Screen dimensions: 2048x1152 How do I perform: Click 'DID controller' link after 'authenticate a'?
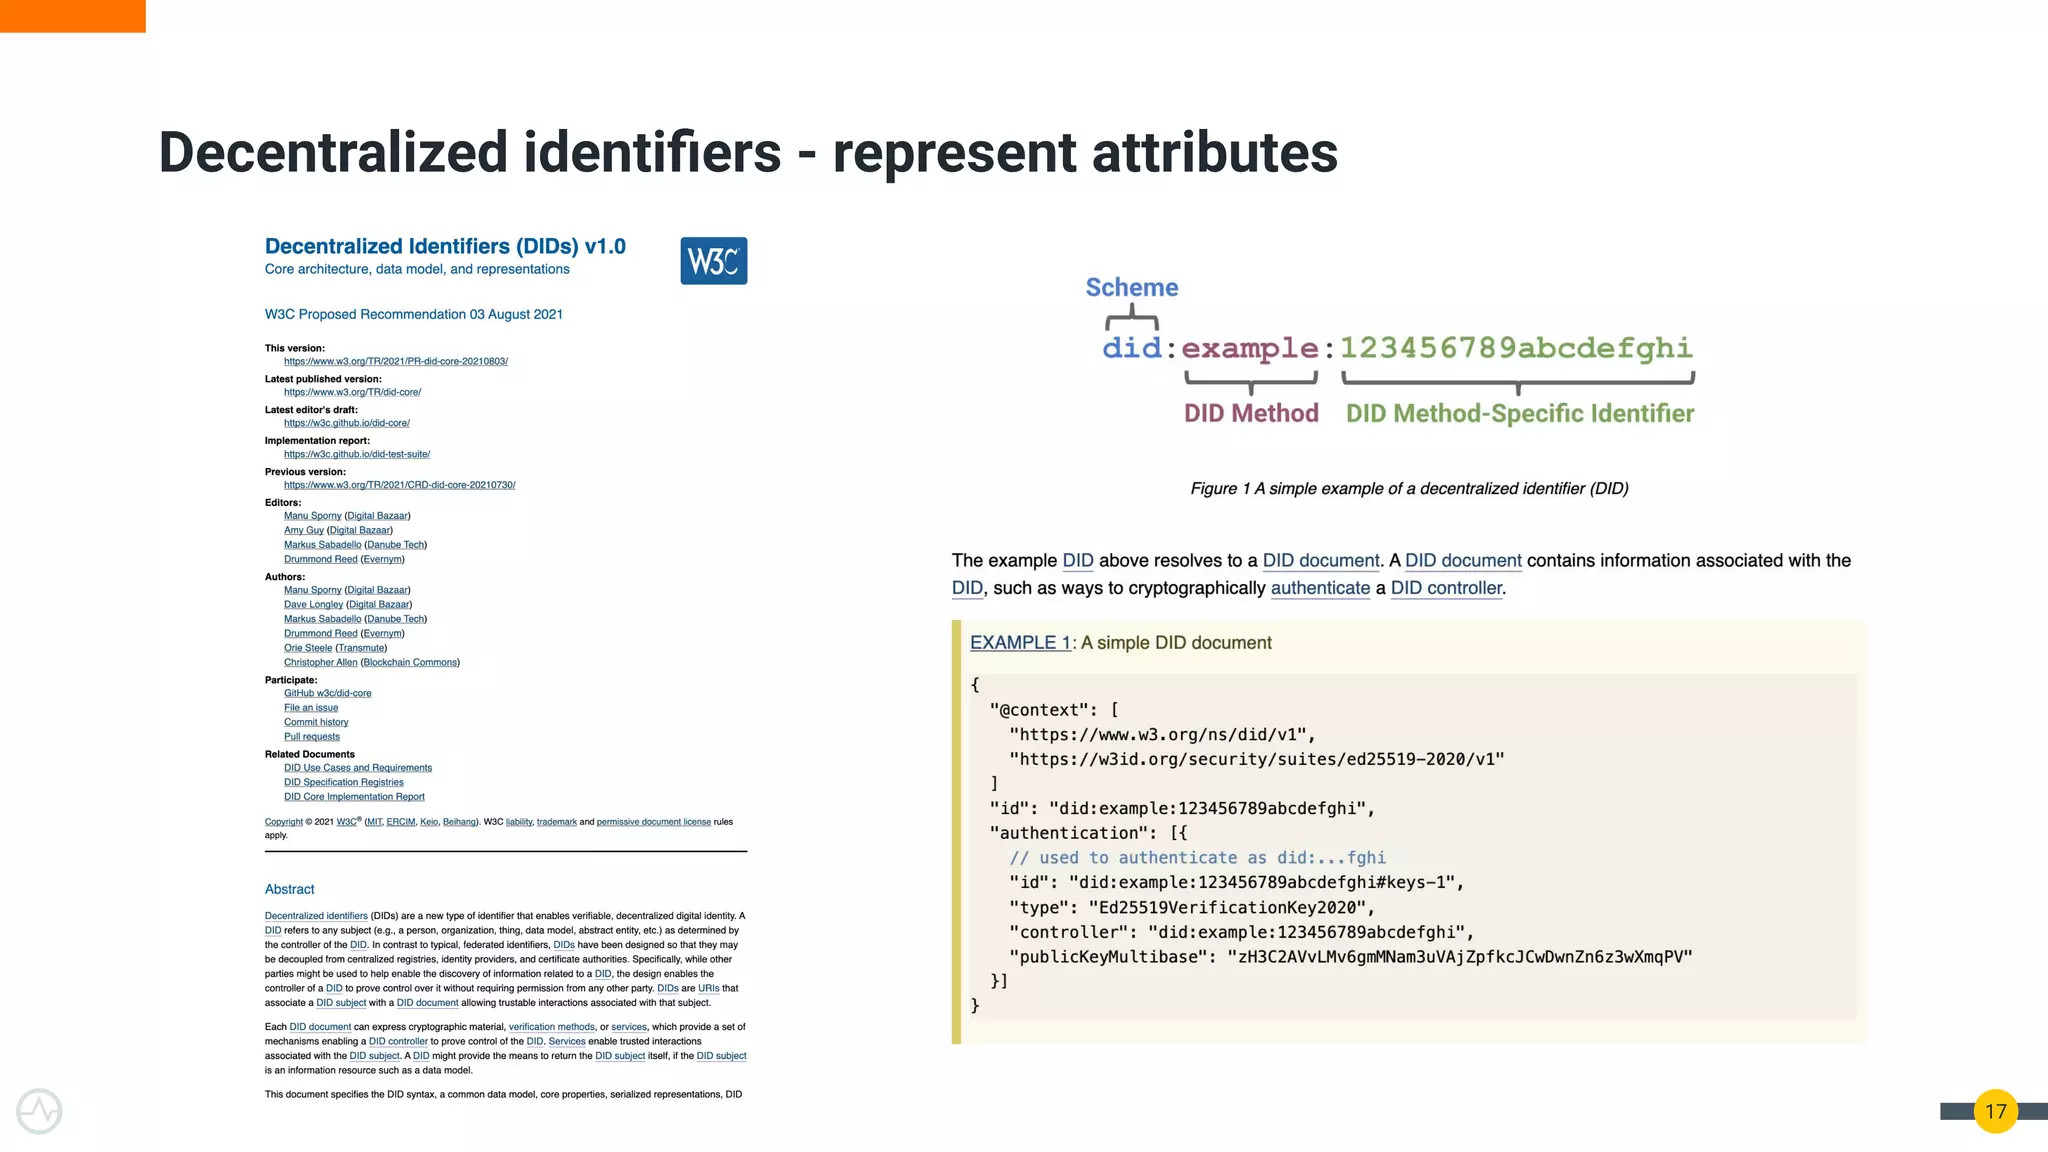[1446, 588]
